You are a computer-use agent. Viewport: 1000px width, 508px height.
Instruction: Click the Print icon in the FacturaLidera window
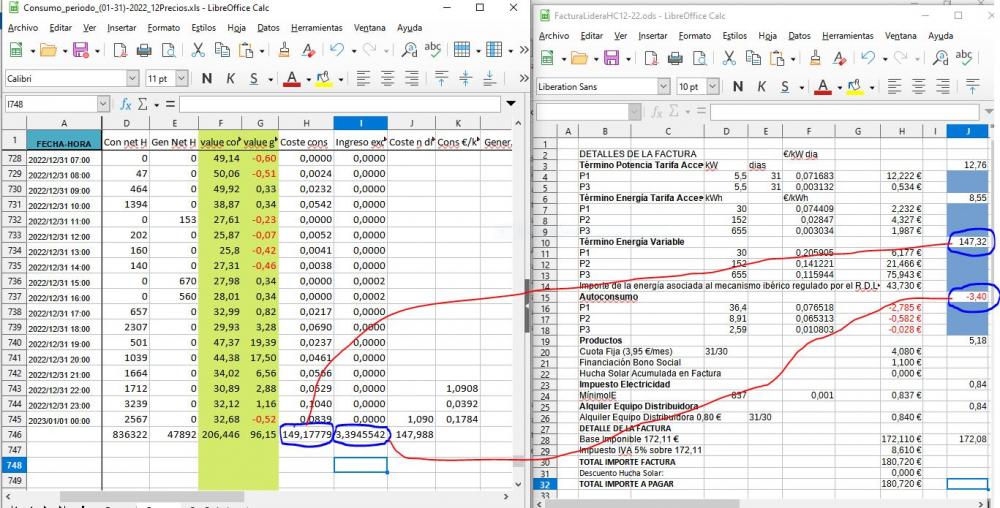pos(675,58)
